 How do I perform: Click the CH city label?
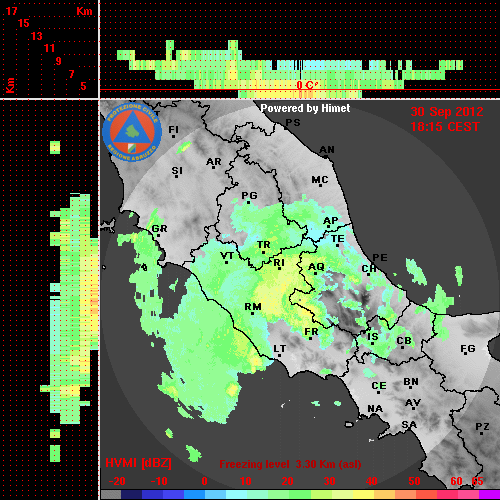(x=369, y=268)
